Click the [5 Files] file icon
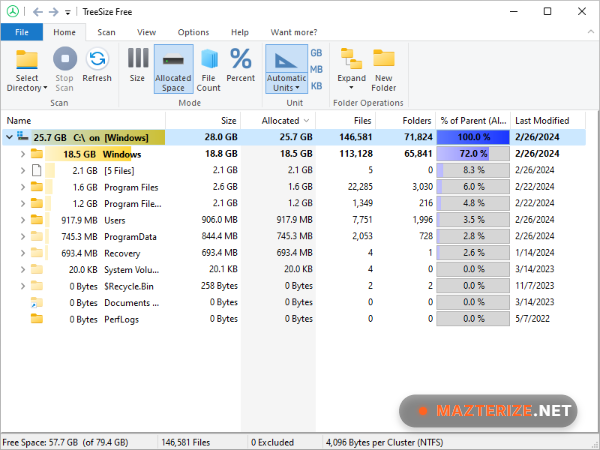Screen dimensions: 600x450 (x=36, y=170)
